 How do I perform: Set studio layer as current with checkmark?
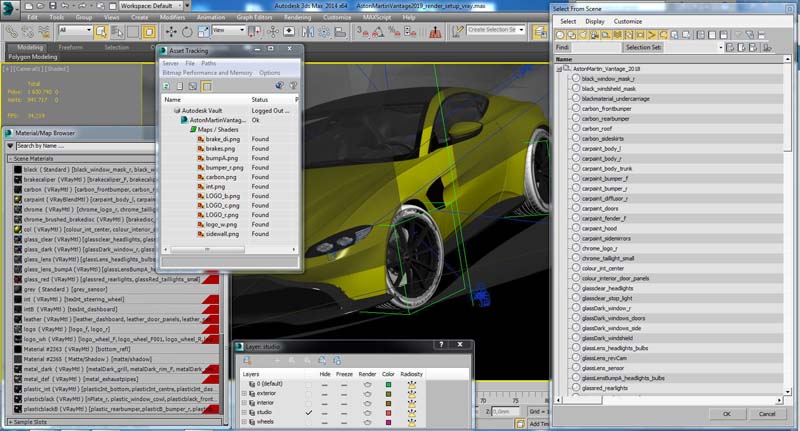pyautogui.click(x=308, y=412)
